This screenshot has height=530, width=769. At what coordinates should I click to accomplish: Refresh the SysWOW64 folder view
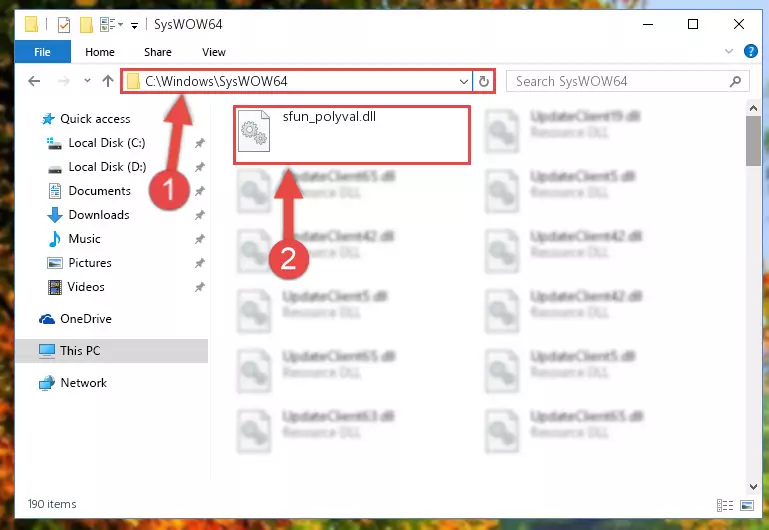[x=484, y=81]
